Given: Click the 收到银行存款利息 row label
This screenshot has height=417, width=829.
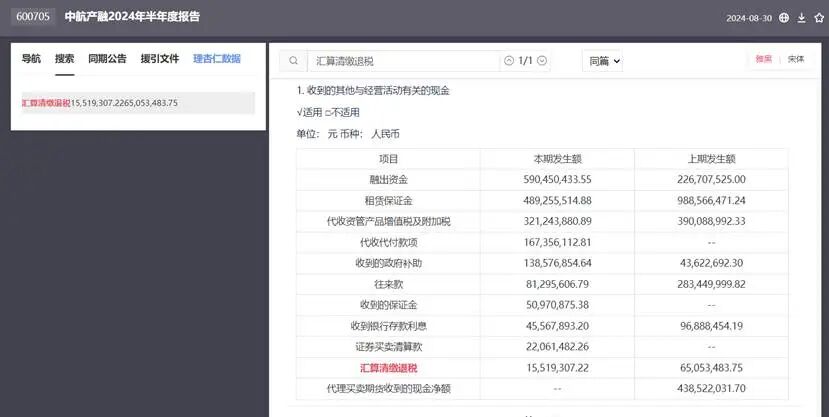Looking at the screenshot, I should pos(388,326).
